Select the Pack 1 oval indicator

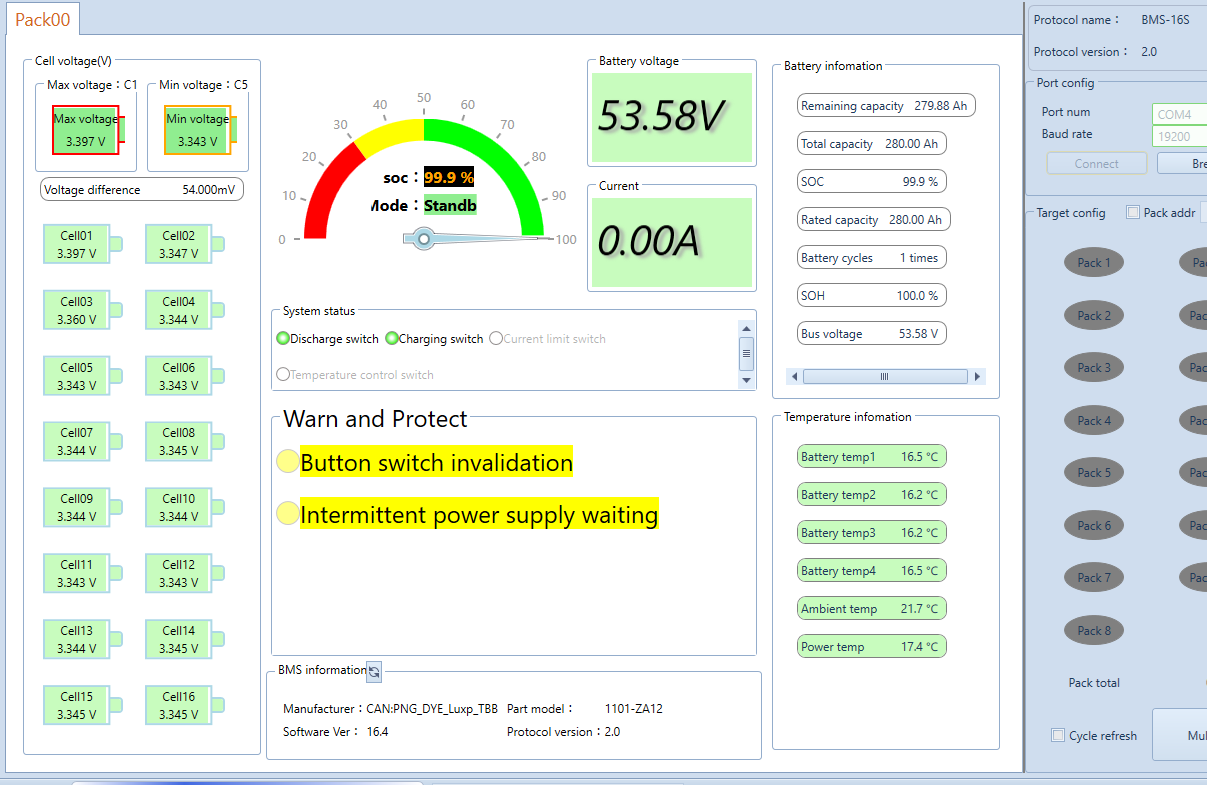[x=1093, y=263]
